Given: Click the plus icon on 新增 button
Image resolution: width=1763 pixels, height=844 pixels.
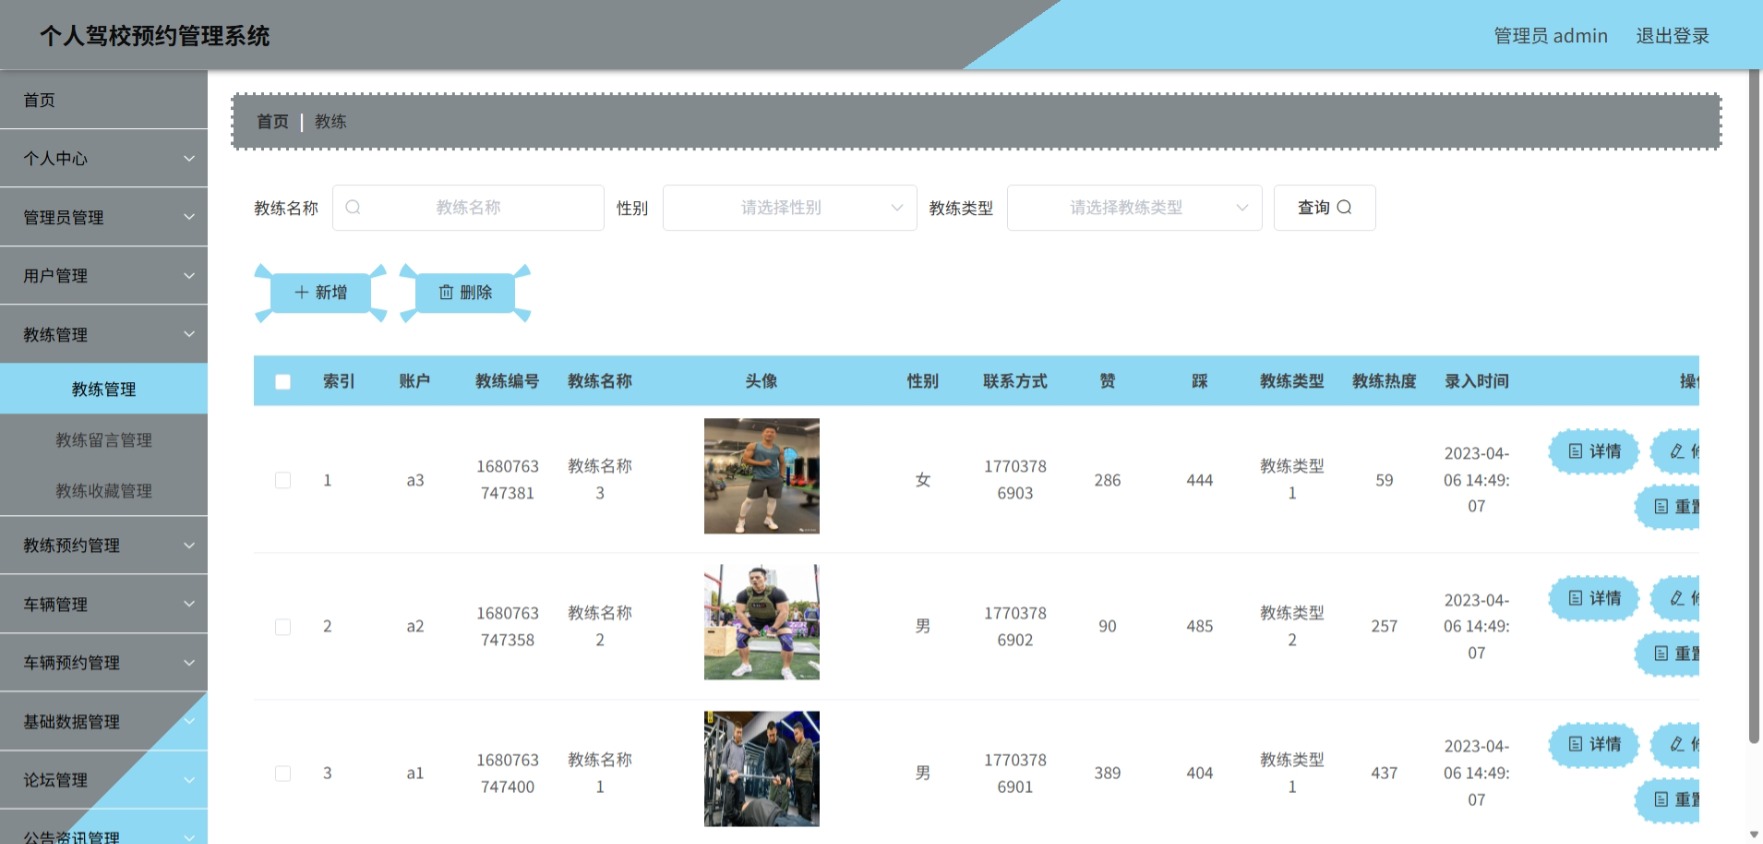Looking at the screenshot, I should (301, 292).
